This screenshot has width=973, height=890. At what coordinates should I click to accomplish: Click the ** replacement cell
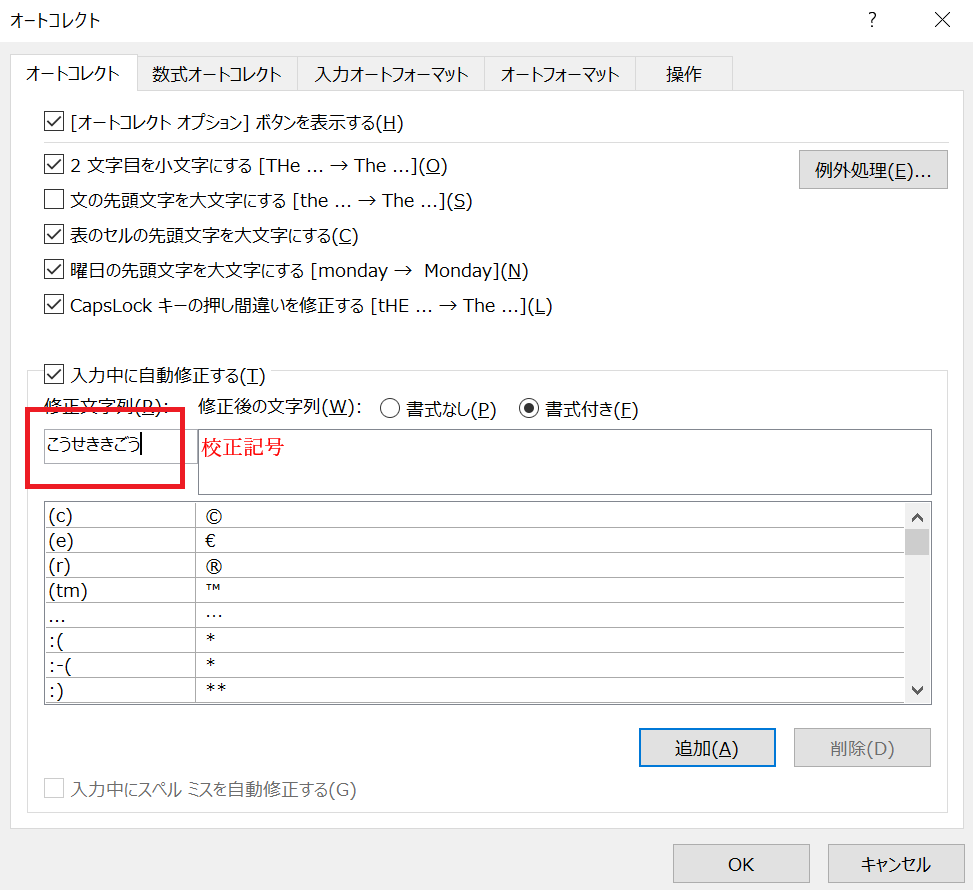click(x=550, y=690)
